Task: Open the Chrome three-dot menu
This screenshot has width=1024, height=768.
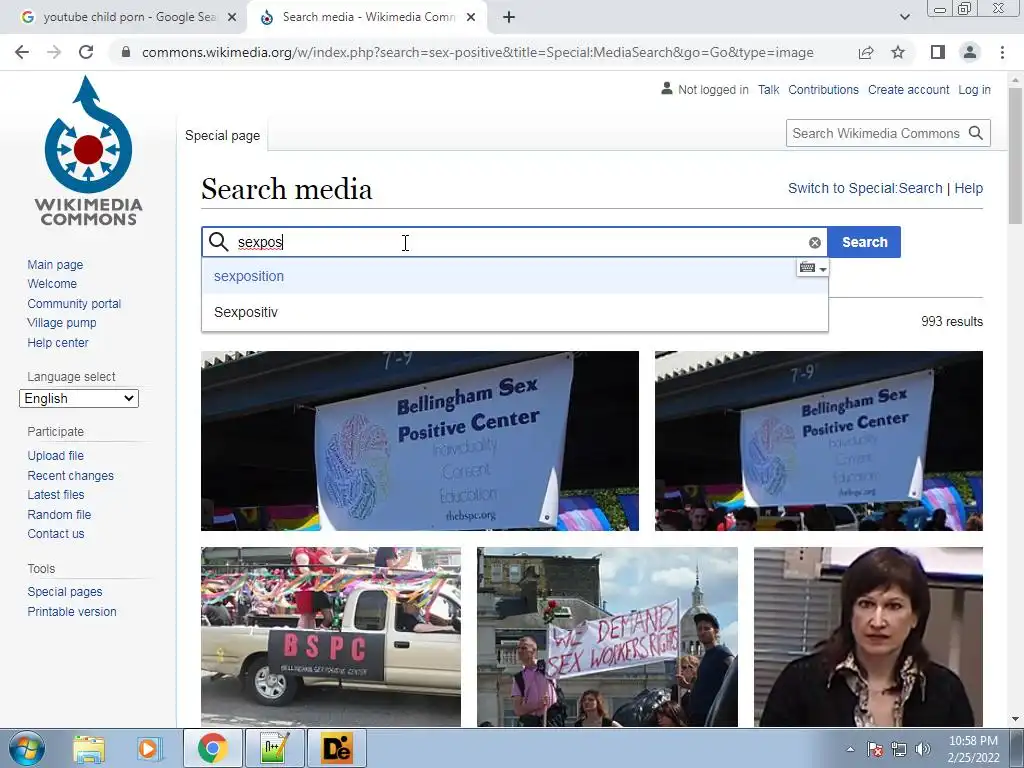Action: click(x=1002, y=52)
